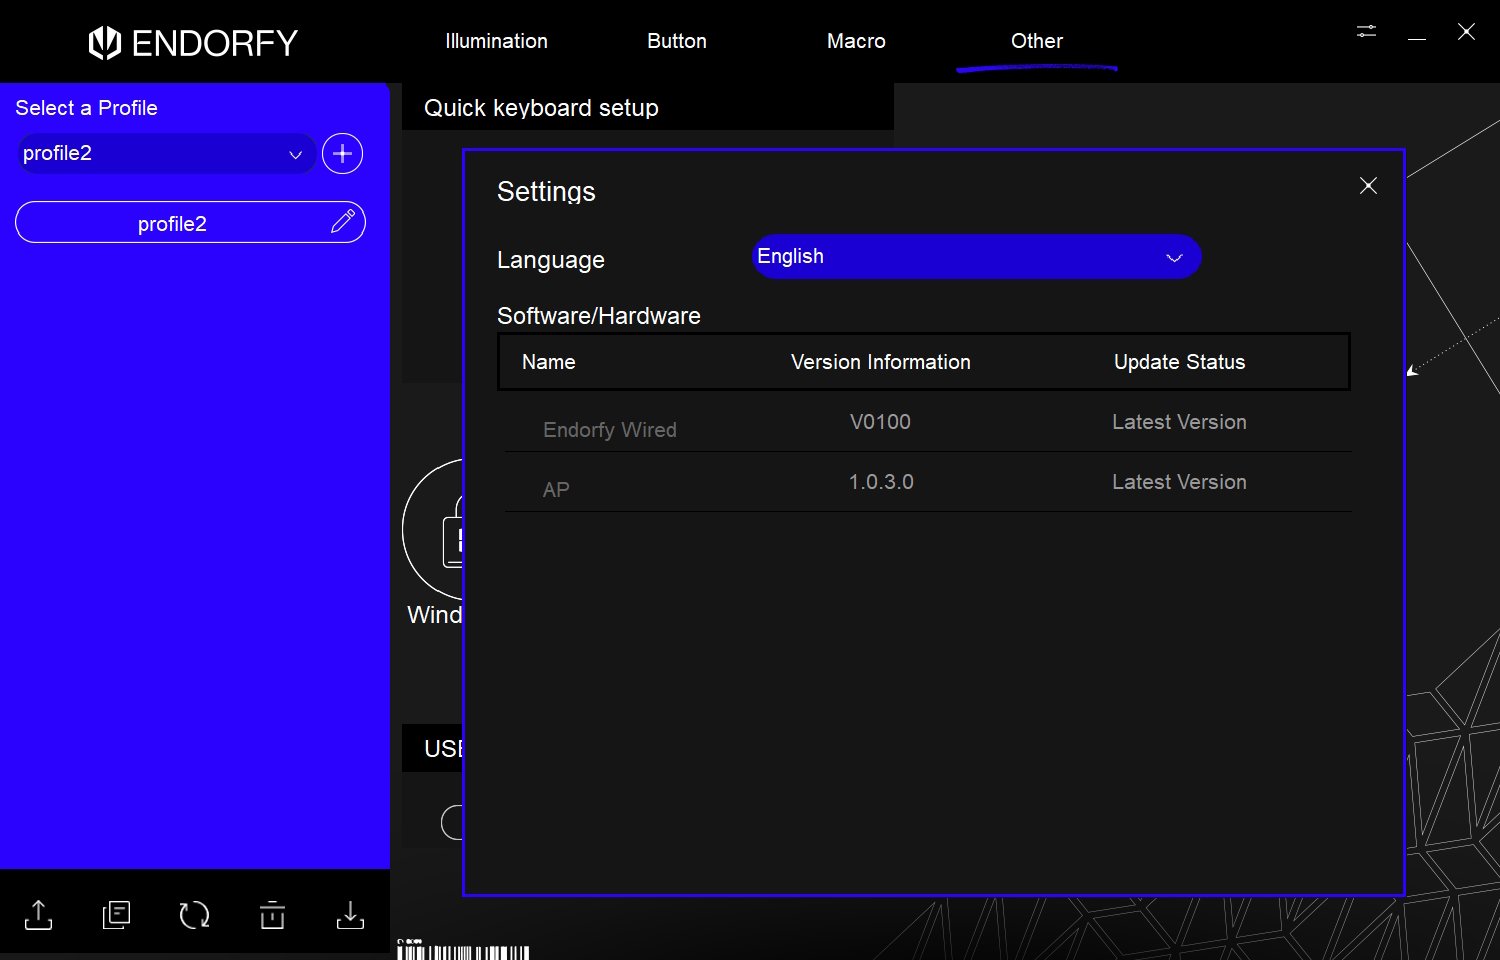This screenshot has height=960, width=1500.
Task: Open the settings sliders icon in title bar
Action: [1366, 31]
